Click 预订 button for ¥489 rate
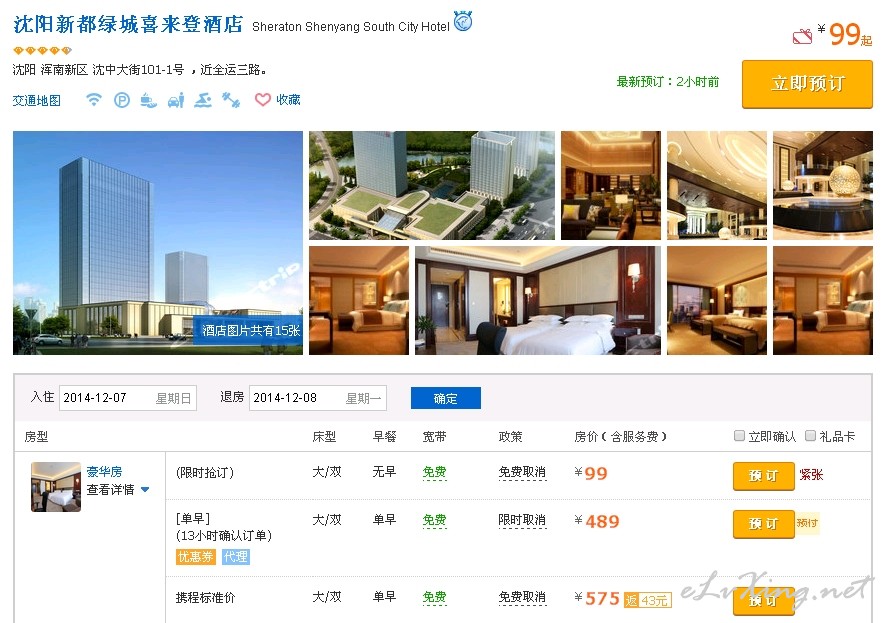The width and height of the screenshot is (885, 623). click(x=764, y=524)
